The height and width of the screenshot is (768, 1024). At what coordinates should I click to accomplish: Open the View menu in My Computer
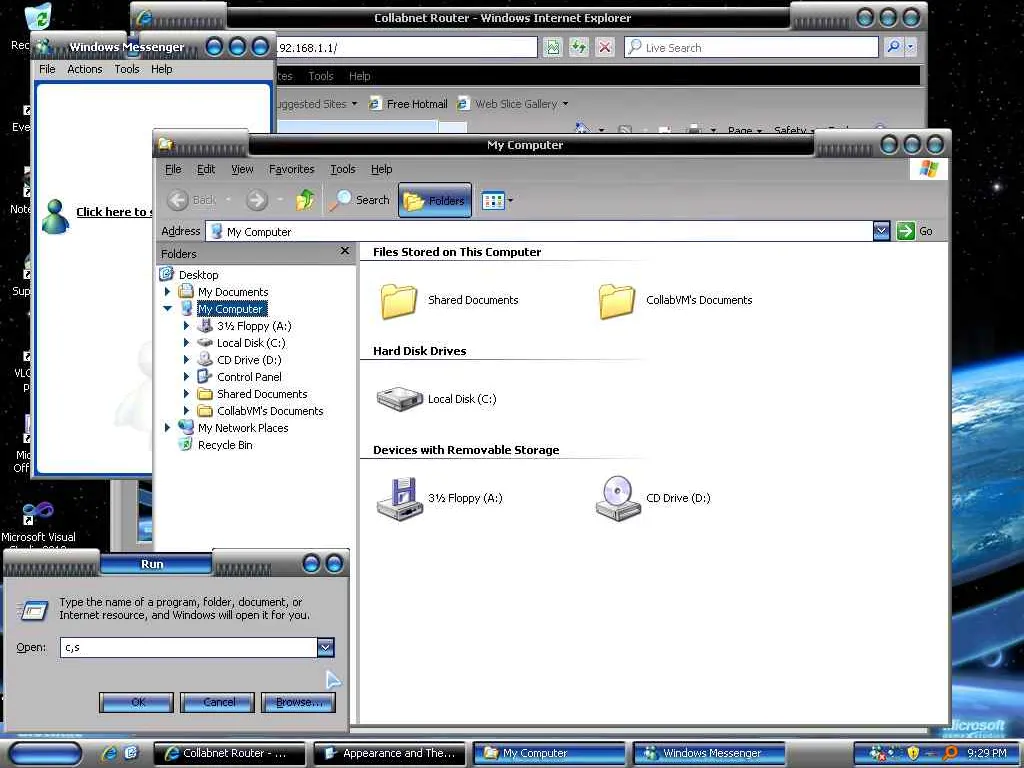[x=242, y=169]
